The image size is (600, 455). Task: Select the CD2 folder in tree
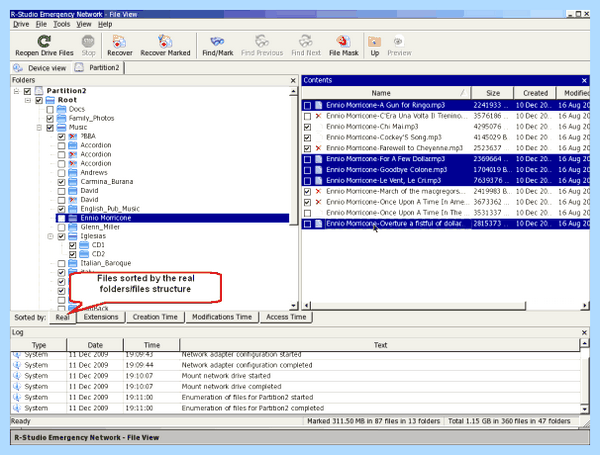98,254
